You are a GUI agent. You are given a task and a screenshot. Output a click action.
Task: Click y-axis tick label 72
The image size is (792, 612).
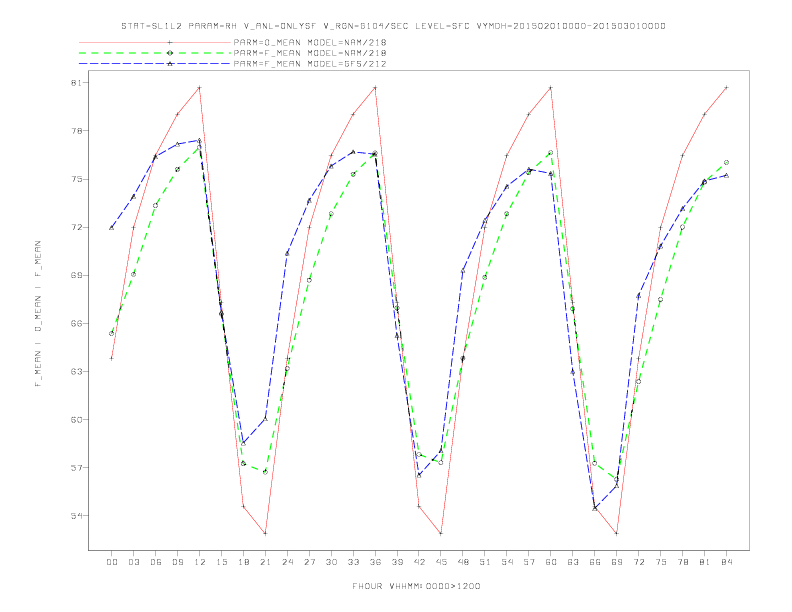point(76,227)
